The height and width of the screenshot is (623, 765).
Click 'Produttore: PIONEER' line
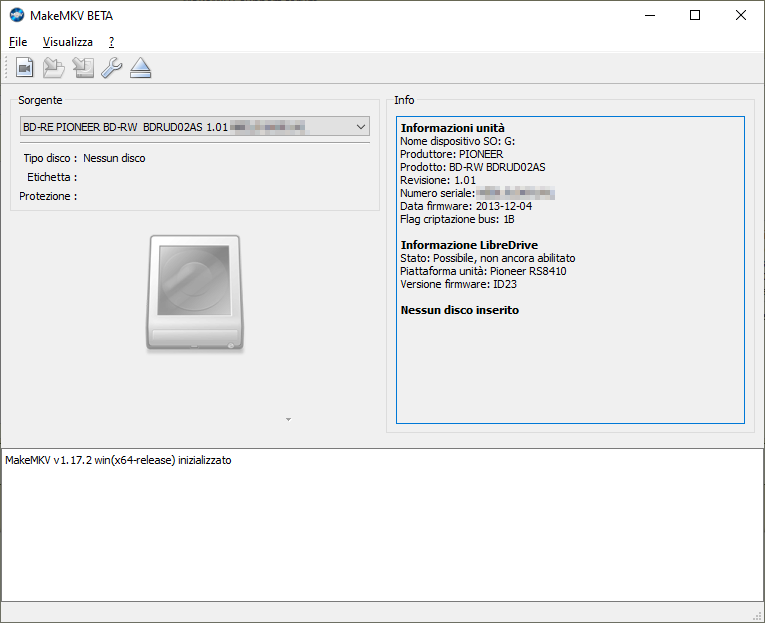coord(451,154)
